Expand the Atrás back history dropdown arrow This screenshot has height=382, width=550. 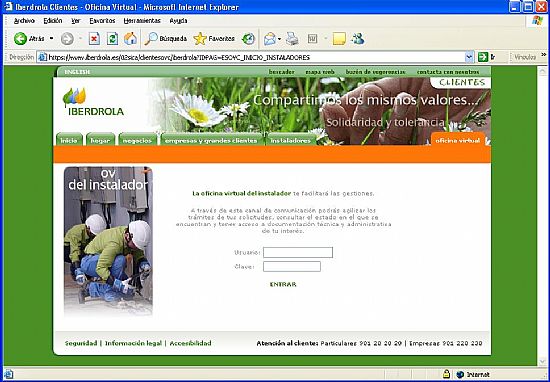click(x=52, y=38)
